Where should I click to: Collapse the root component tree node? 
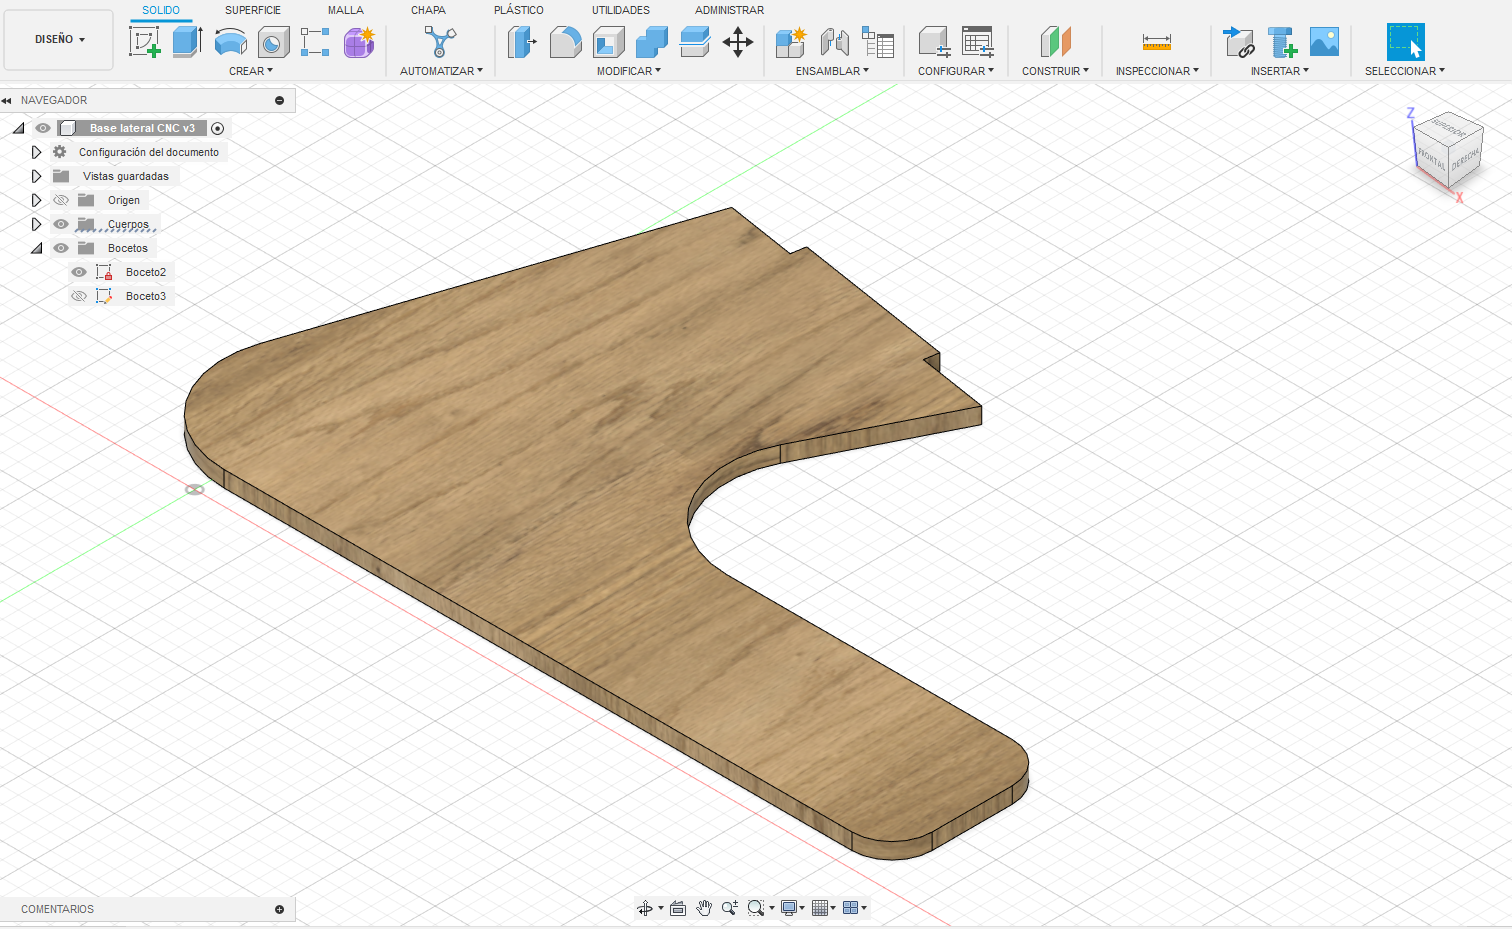19,128
